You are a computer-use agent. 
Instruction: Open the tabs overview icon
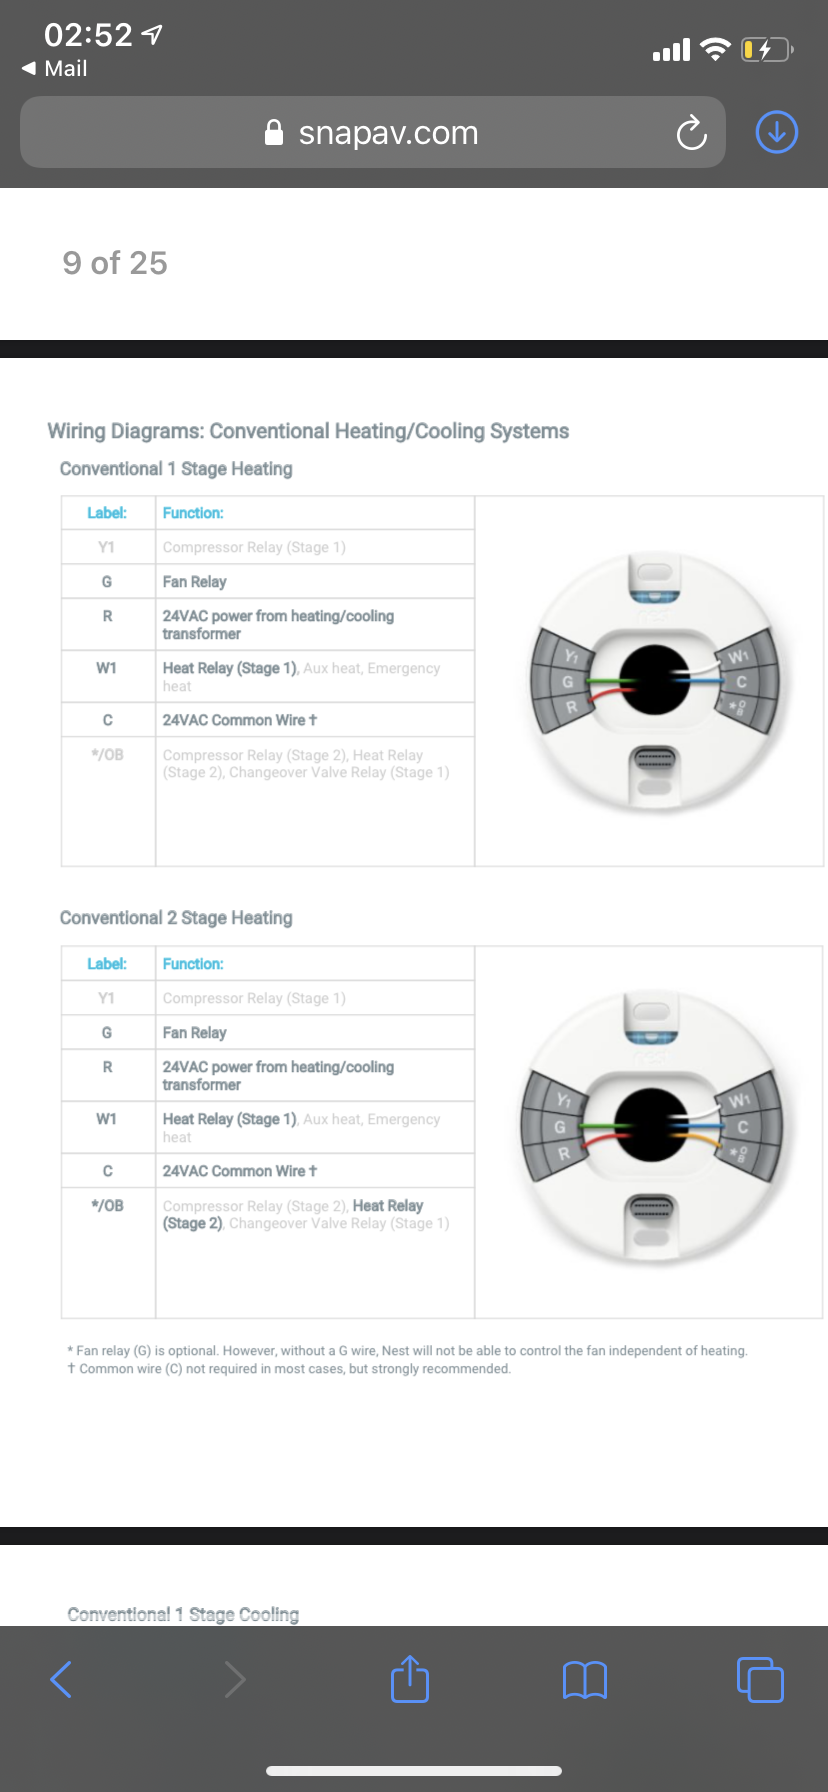coord(760,1679)
